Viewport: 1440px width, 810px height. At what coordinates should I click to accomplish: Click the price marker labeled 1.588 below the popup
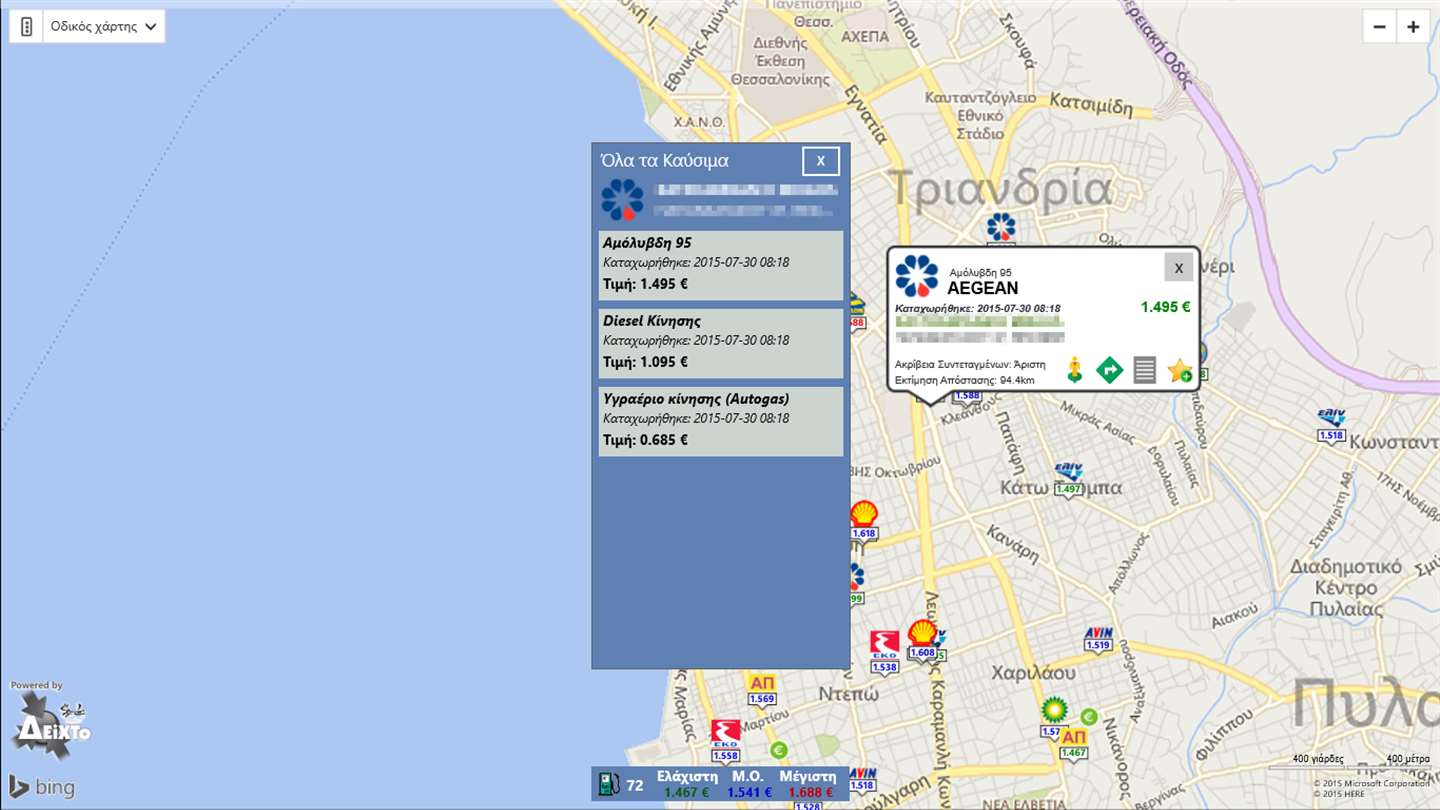tap(967, 396)
